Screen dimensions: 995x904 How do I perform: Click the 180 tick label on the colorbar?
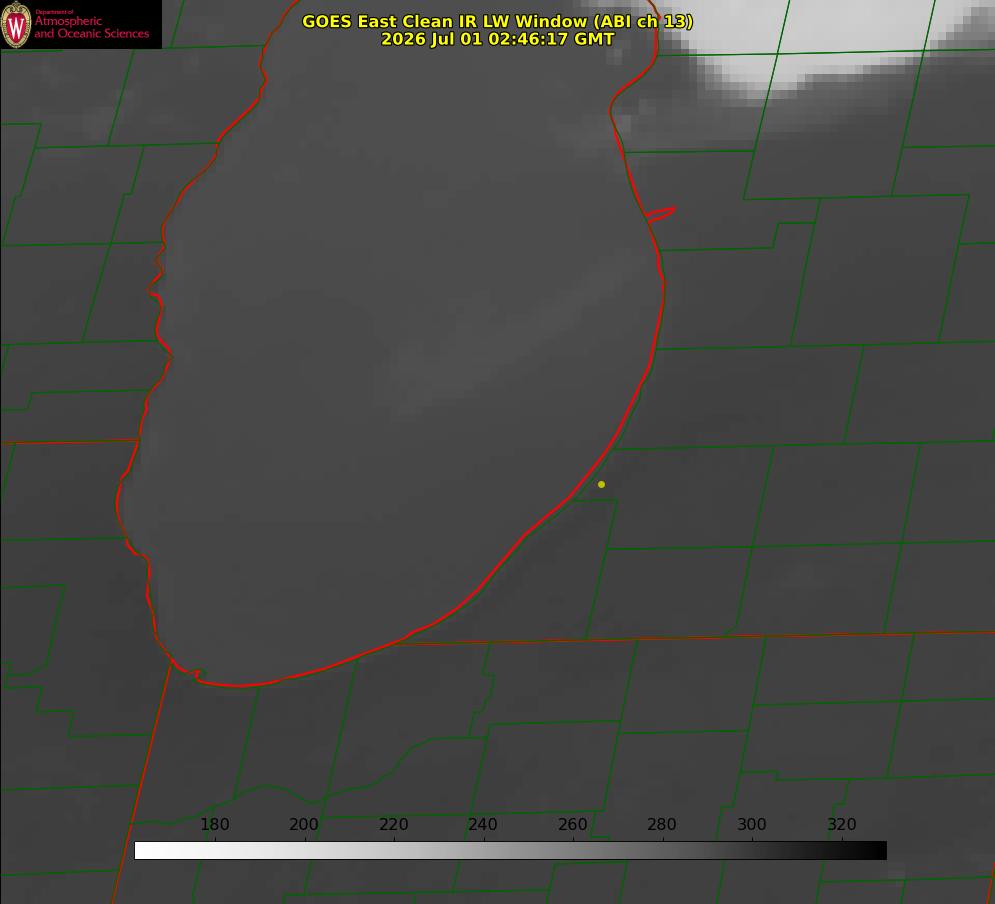point(214,824)
